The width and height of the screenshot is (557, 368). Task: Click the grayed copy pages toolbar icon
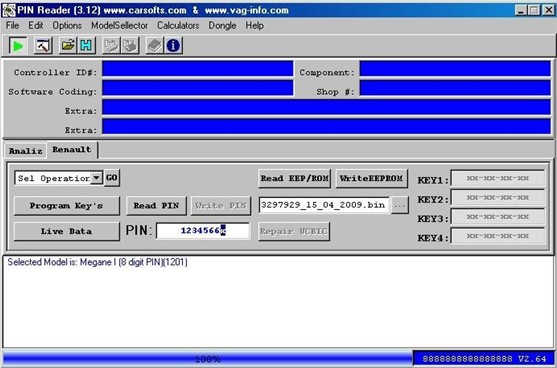coord(111,46)
